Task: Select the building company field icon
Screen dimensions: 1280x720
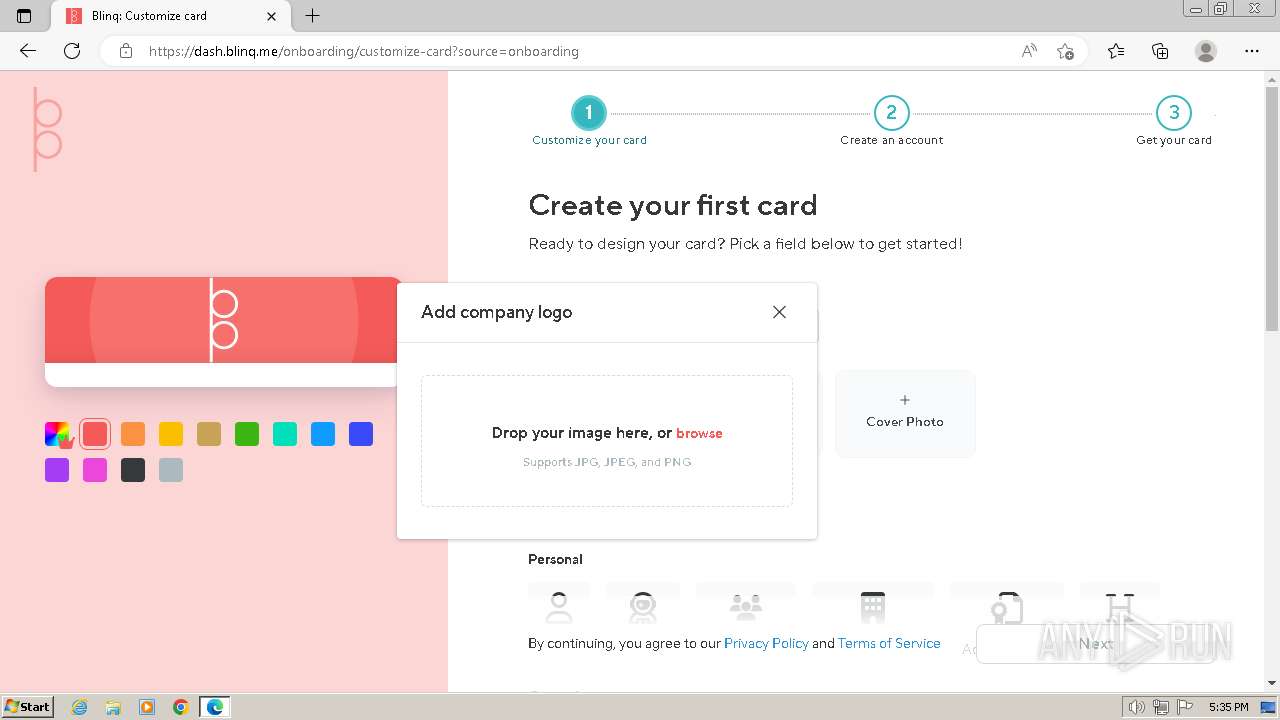Action: coord(873,607)
